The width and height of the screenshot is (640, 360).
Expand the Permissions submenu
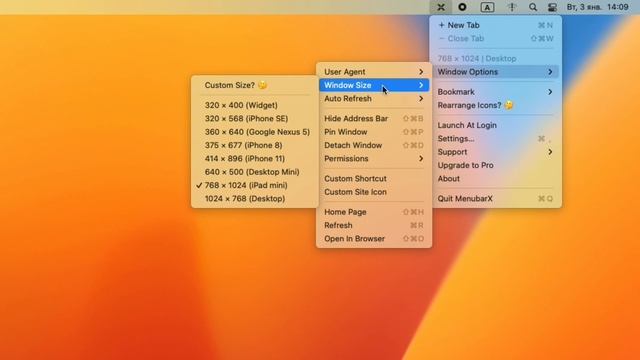coord(374,159)
